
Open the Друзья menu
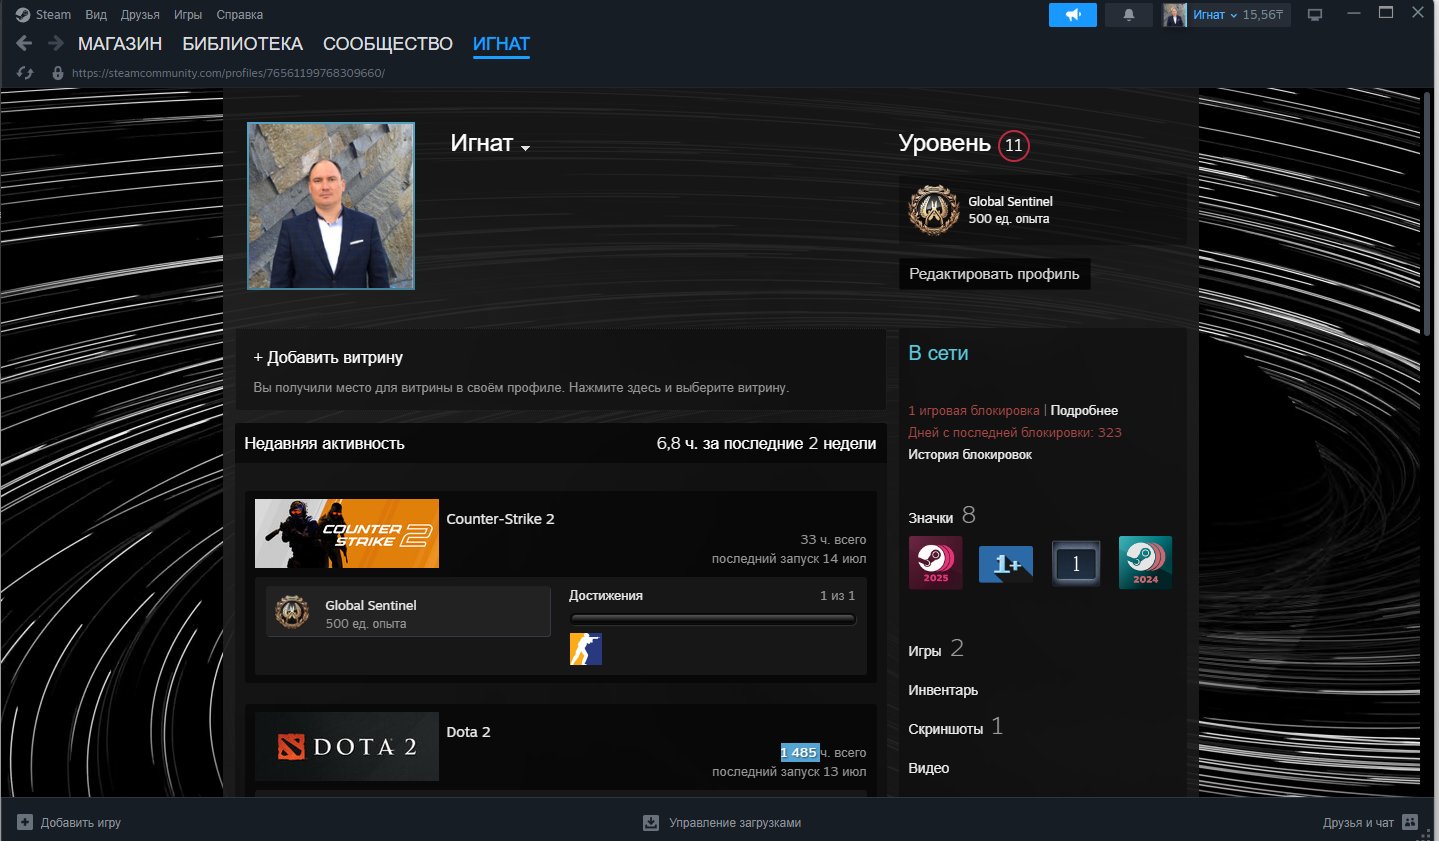pyautogui.click(x=140, y=15)
